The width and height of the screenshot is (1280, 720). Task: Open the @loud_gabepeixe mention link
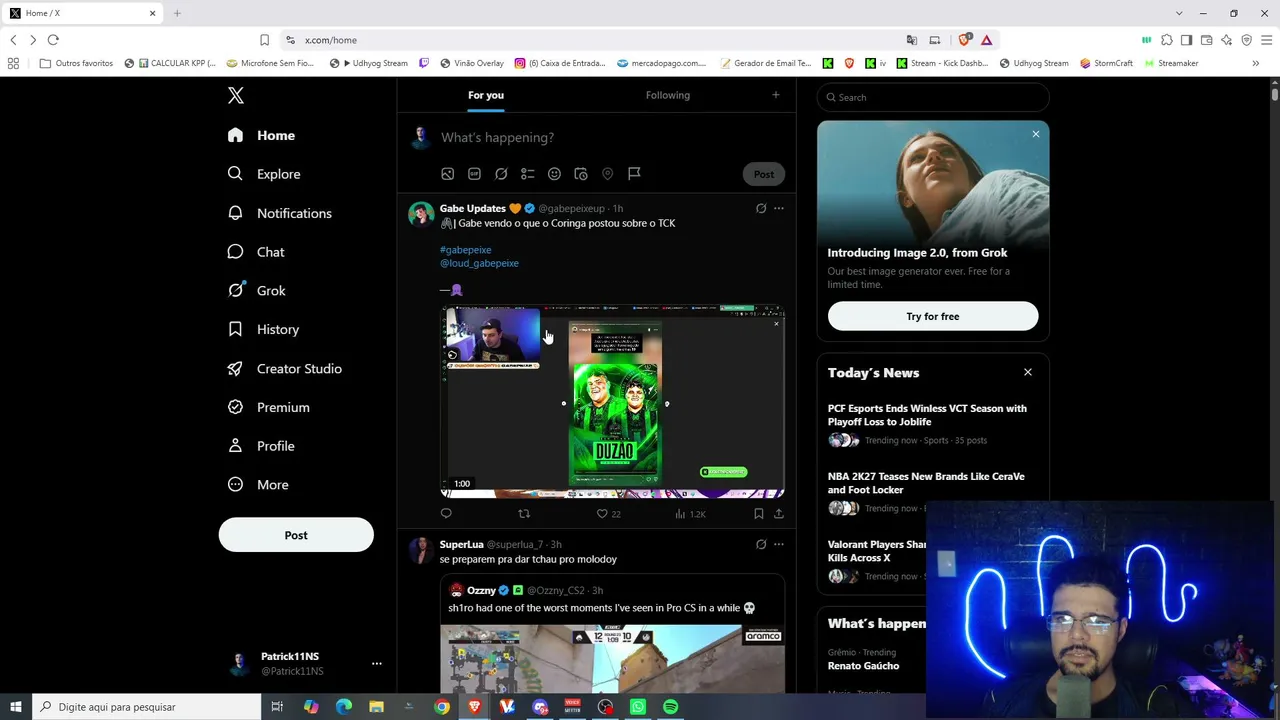click(479, 263)
